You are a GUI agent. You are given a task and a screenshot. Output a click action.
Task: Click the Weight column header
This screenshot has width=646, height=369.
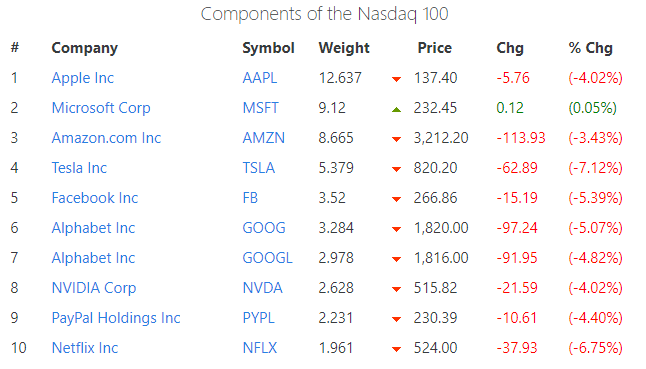click(344, 48)
